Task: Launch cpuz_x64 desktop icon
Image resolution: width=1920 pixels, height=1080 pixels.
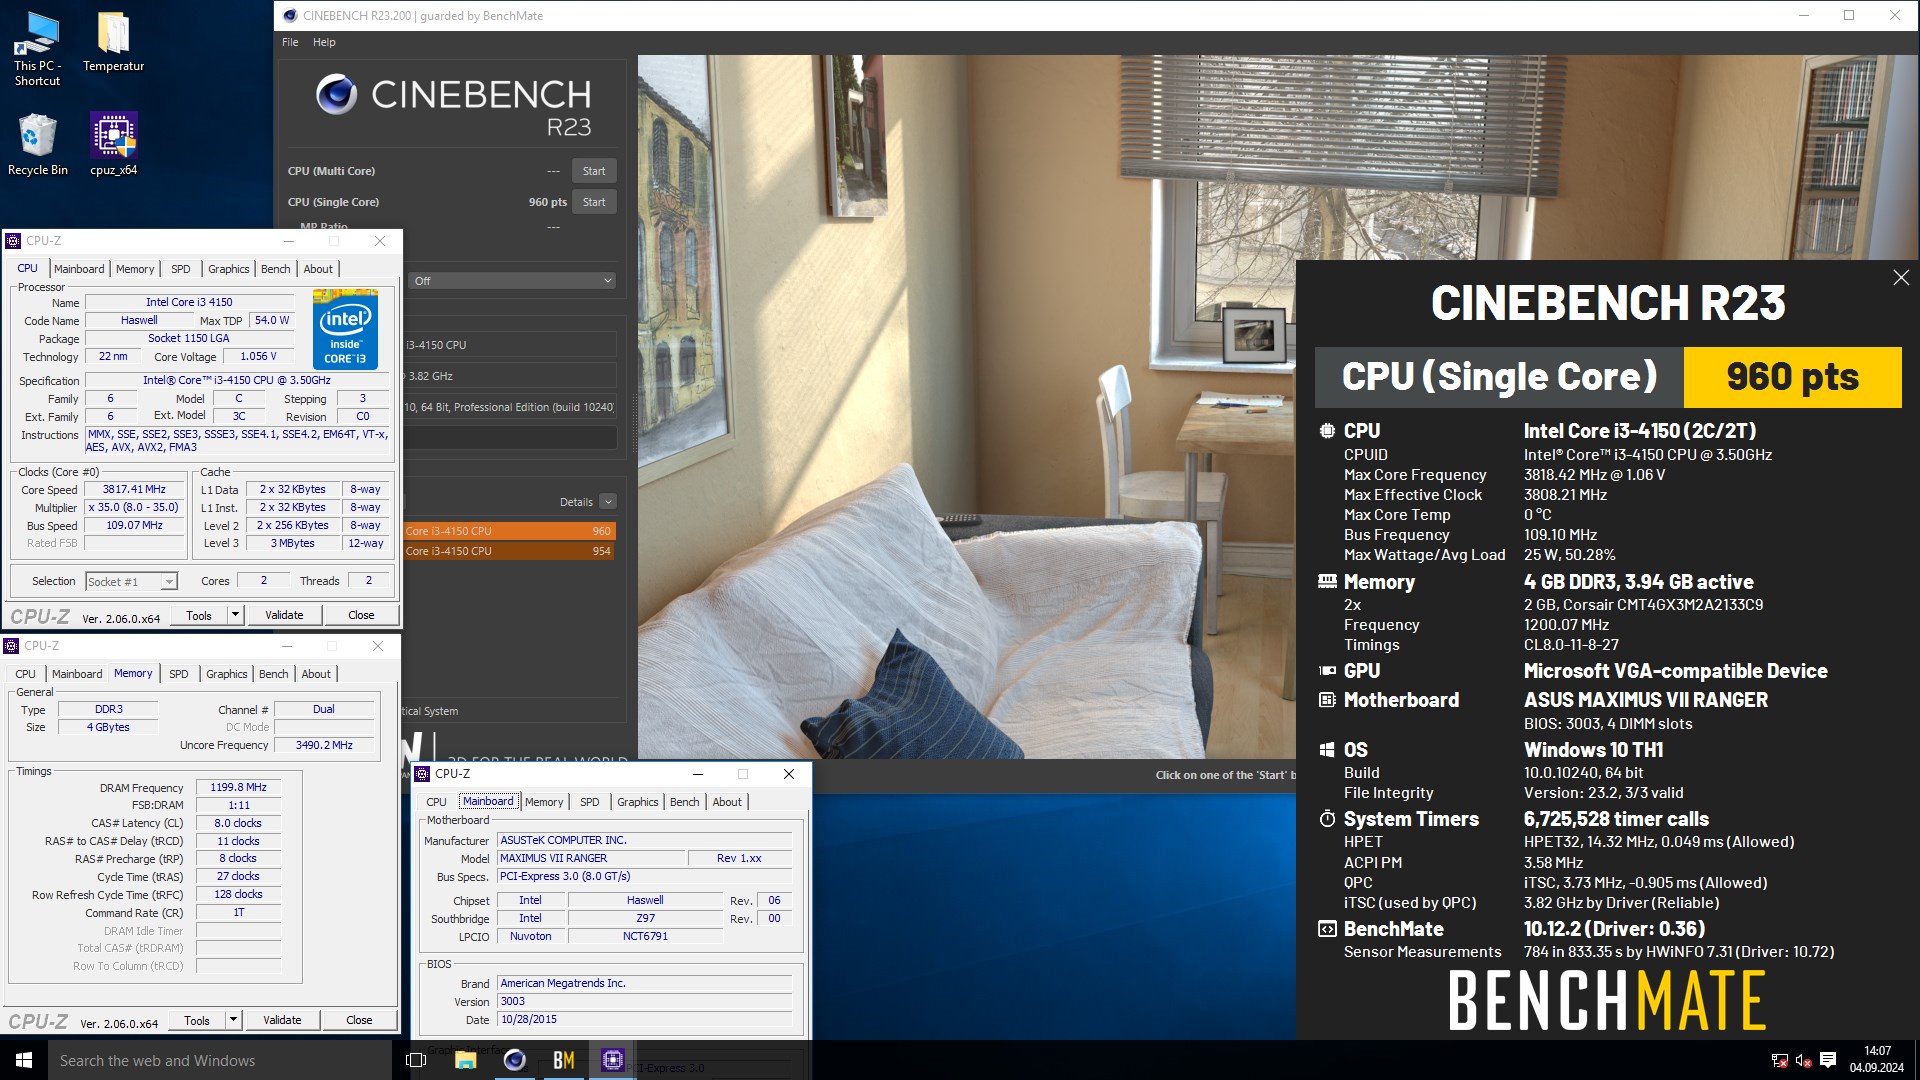Action: [x=113, y=144]
